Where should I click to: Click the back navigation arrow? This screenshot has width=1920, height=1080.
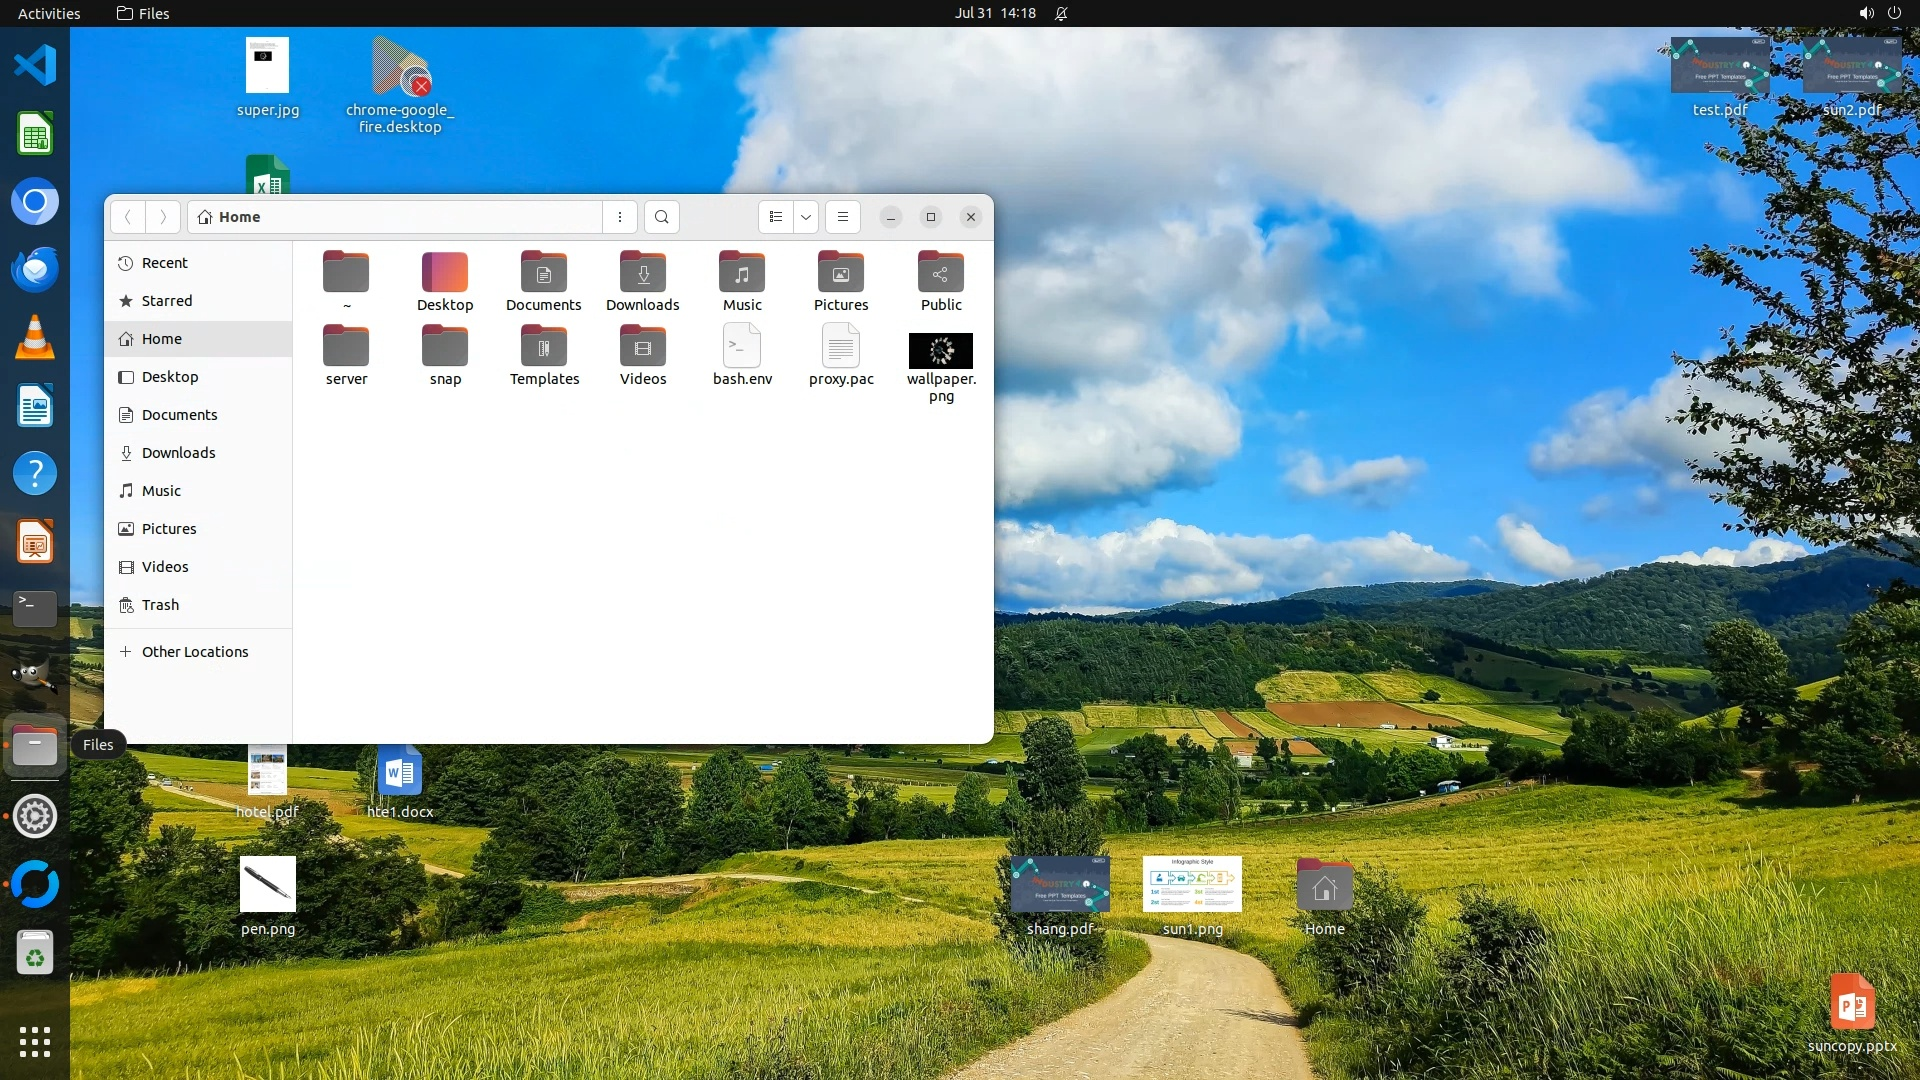[127, 217]
